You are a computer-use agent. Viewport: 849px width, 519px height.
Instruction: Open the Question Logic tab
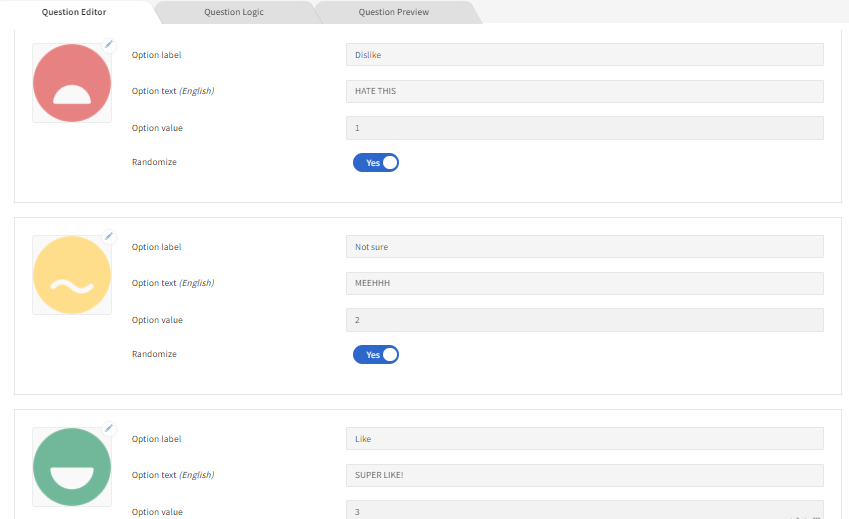[234, 12]
